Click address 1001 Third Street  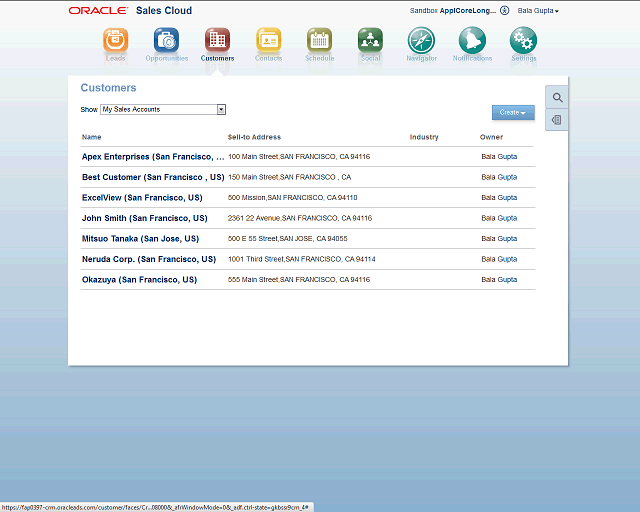coord(302,259)
